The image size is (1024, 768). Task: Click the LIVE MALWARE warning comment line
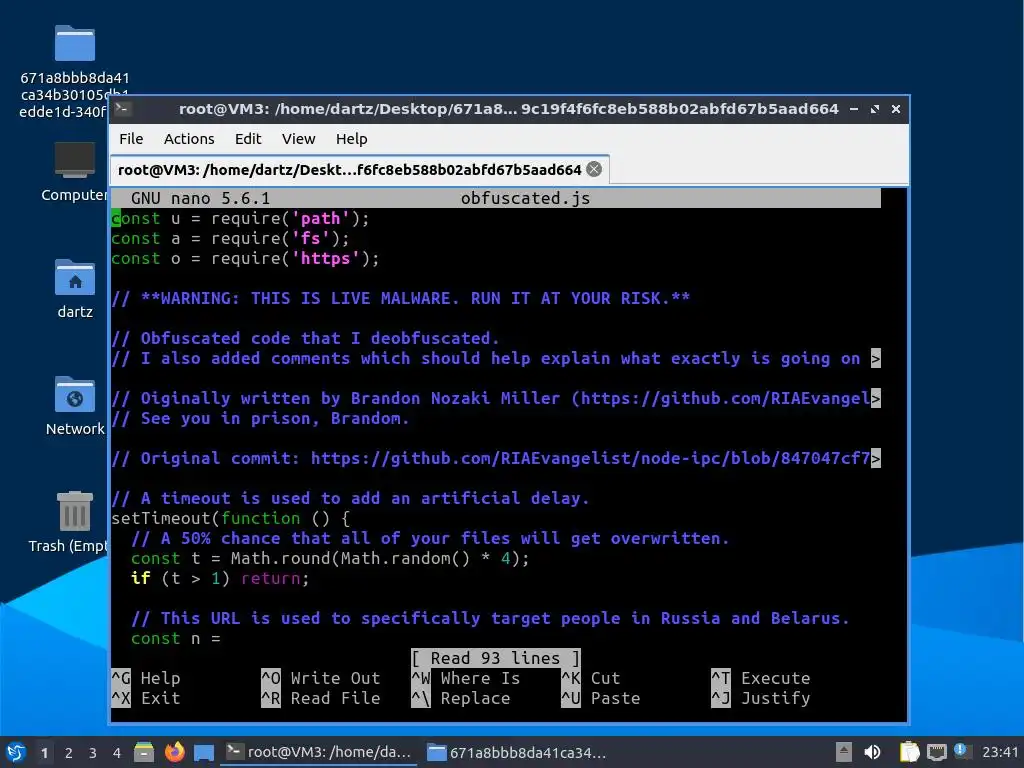click(x=400, y=298)
